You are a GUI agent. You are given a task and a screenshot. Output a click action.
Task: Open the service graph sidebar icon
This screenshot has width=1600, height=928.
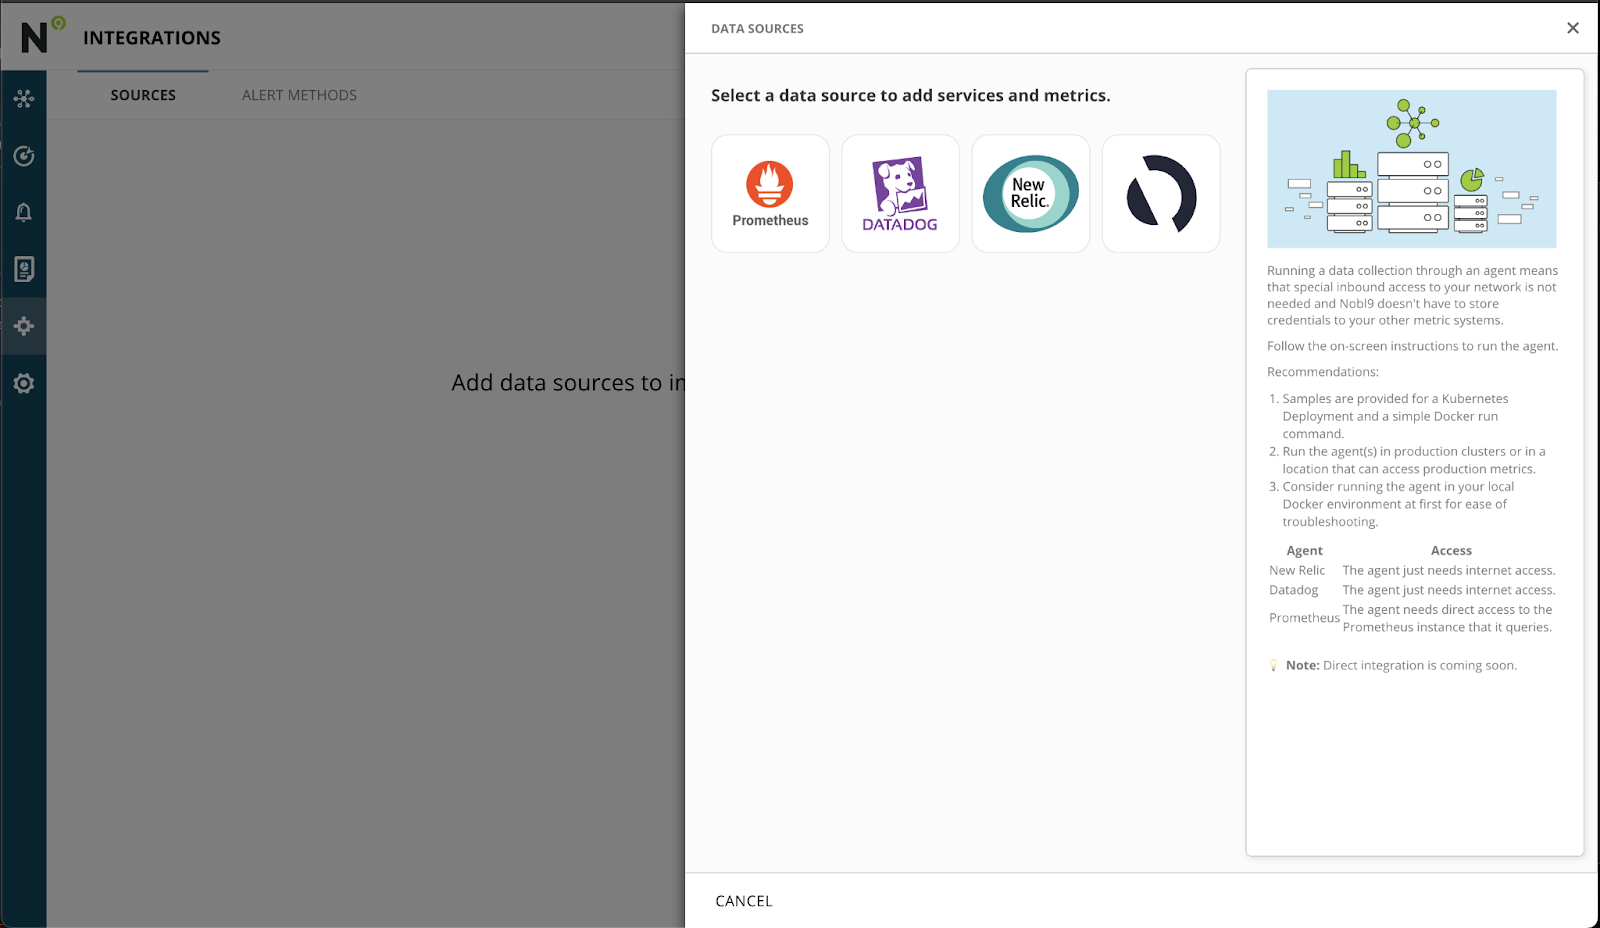click(24, 98)
